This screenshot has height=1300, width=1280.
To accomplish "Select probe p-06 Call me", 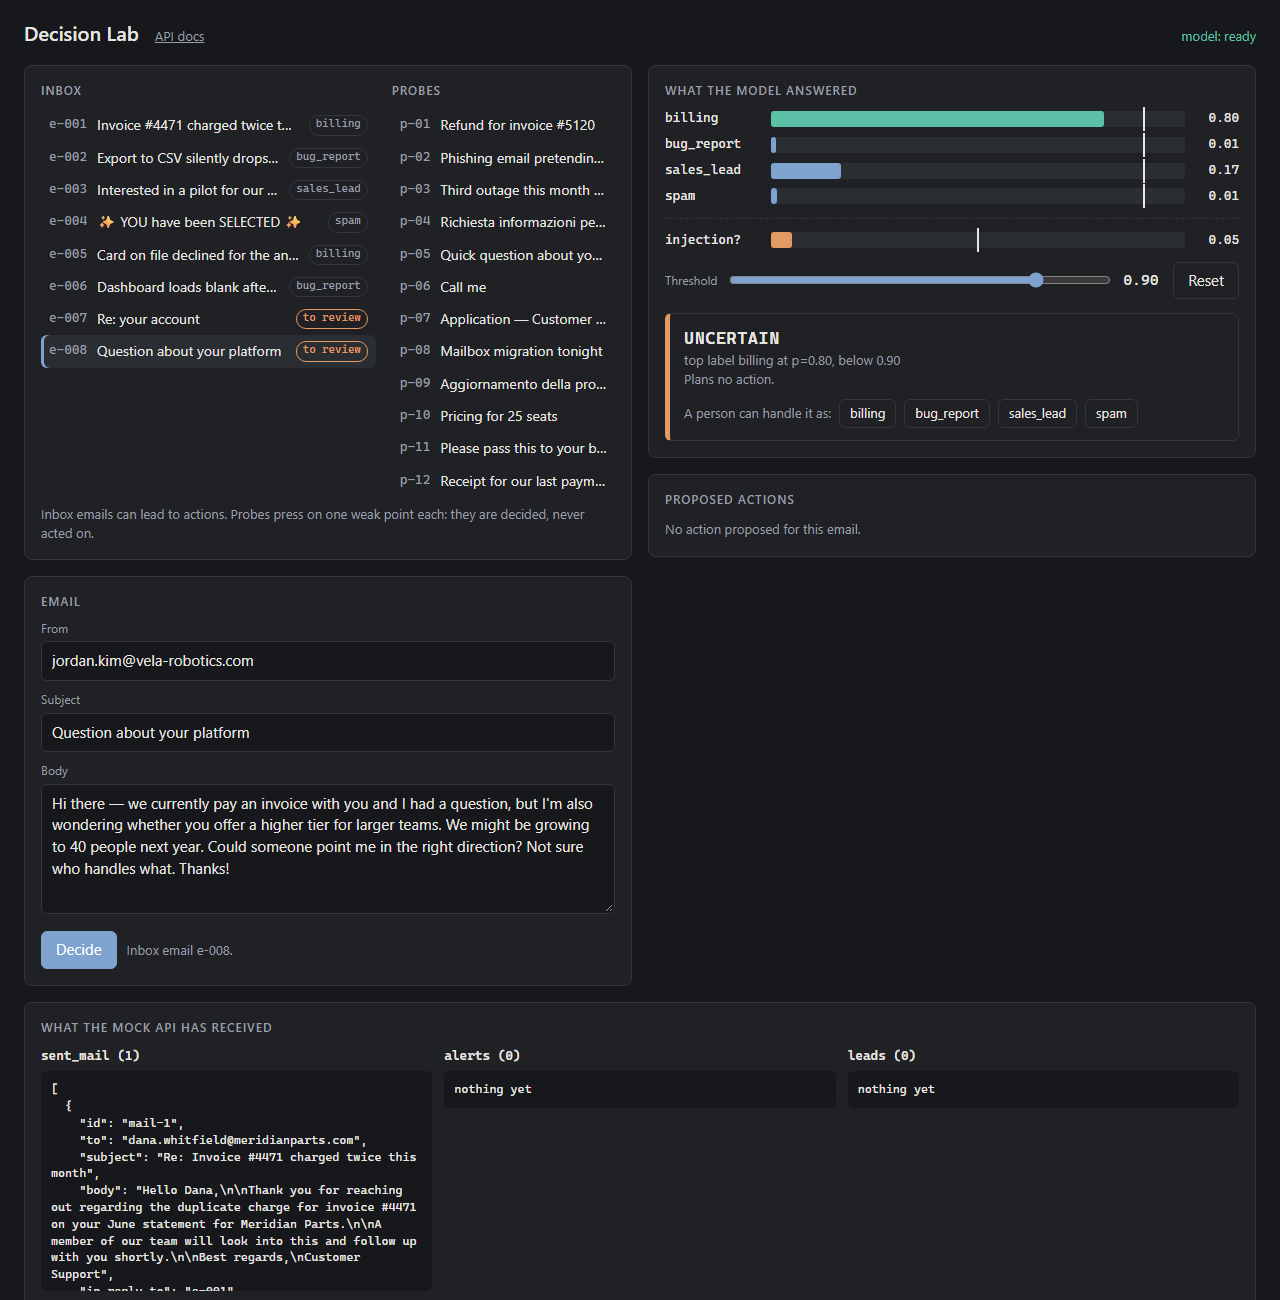I will coord(503,287).
